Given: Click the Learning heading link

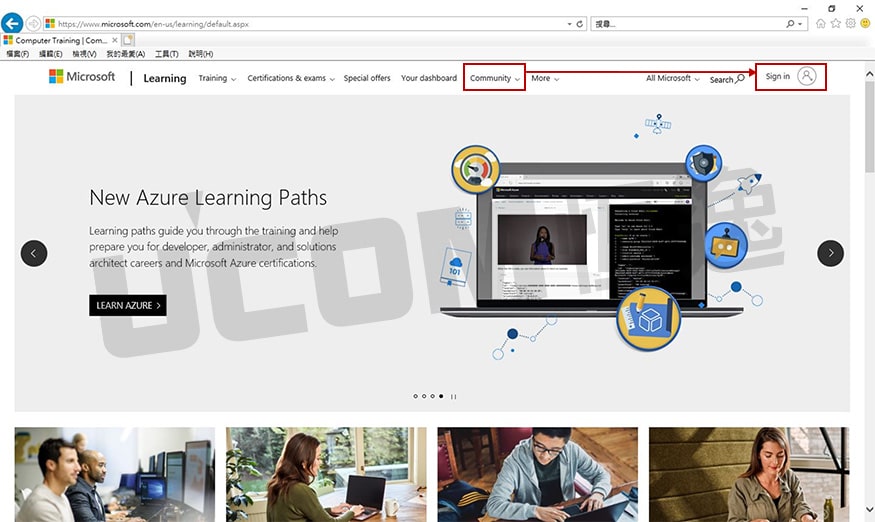Looking at the screenshot, I should (165, 78).
